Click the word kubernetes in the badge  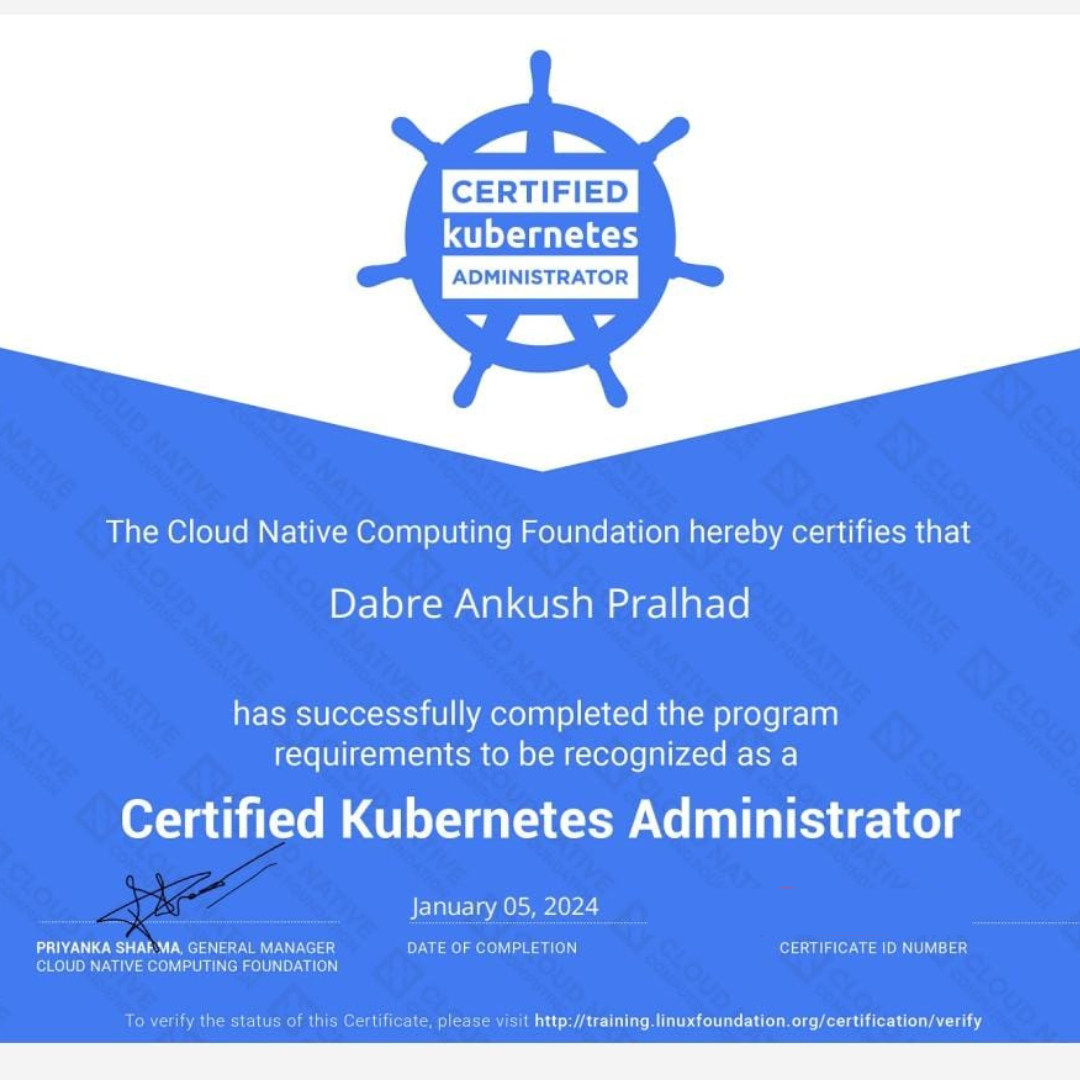pyautogui.click(x=540, y=235)
